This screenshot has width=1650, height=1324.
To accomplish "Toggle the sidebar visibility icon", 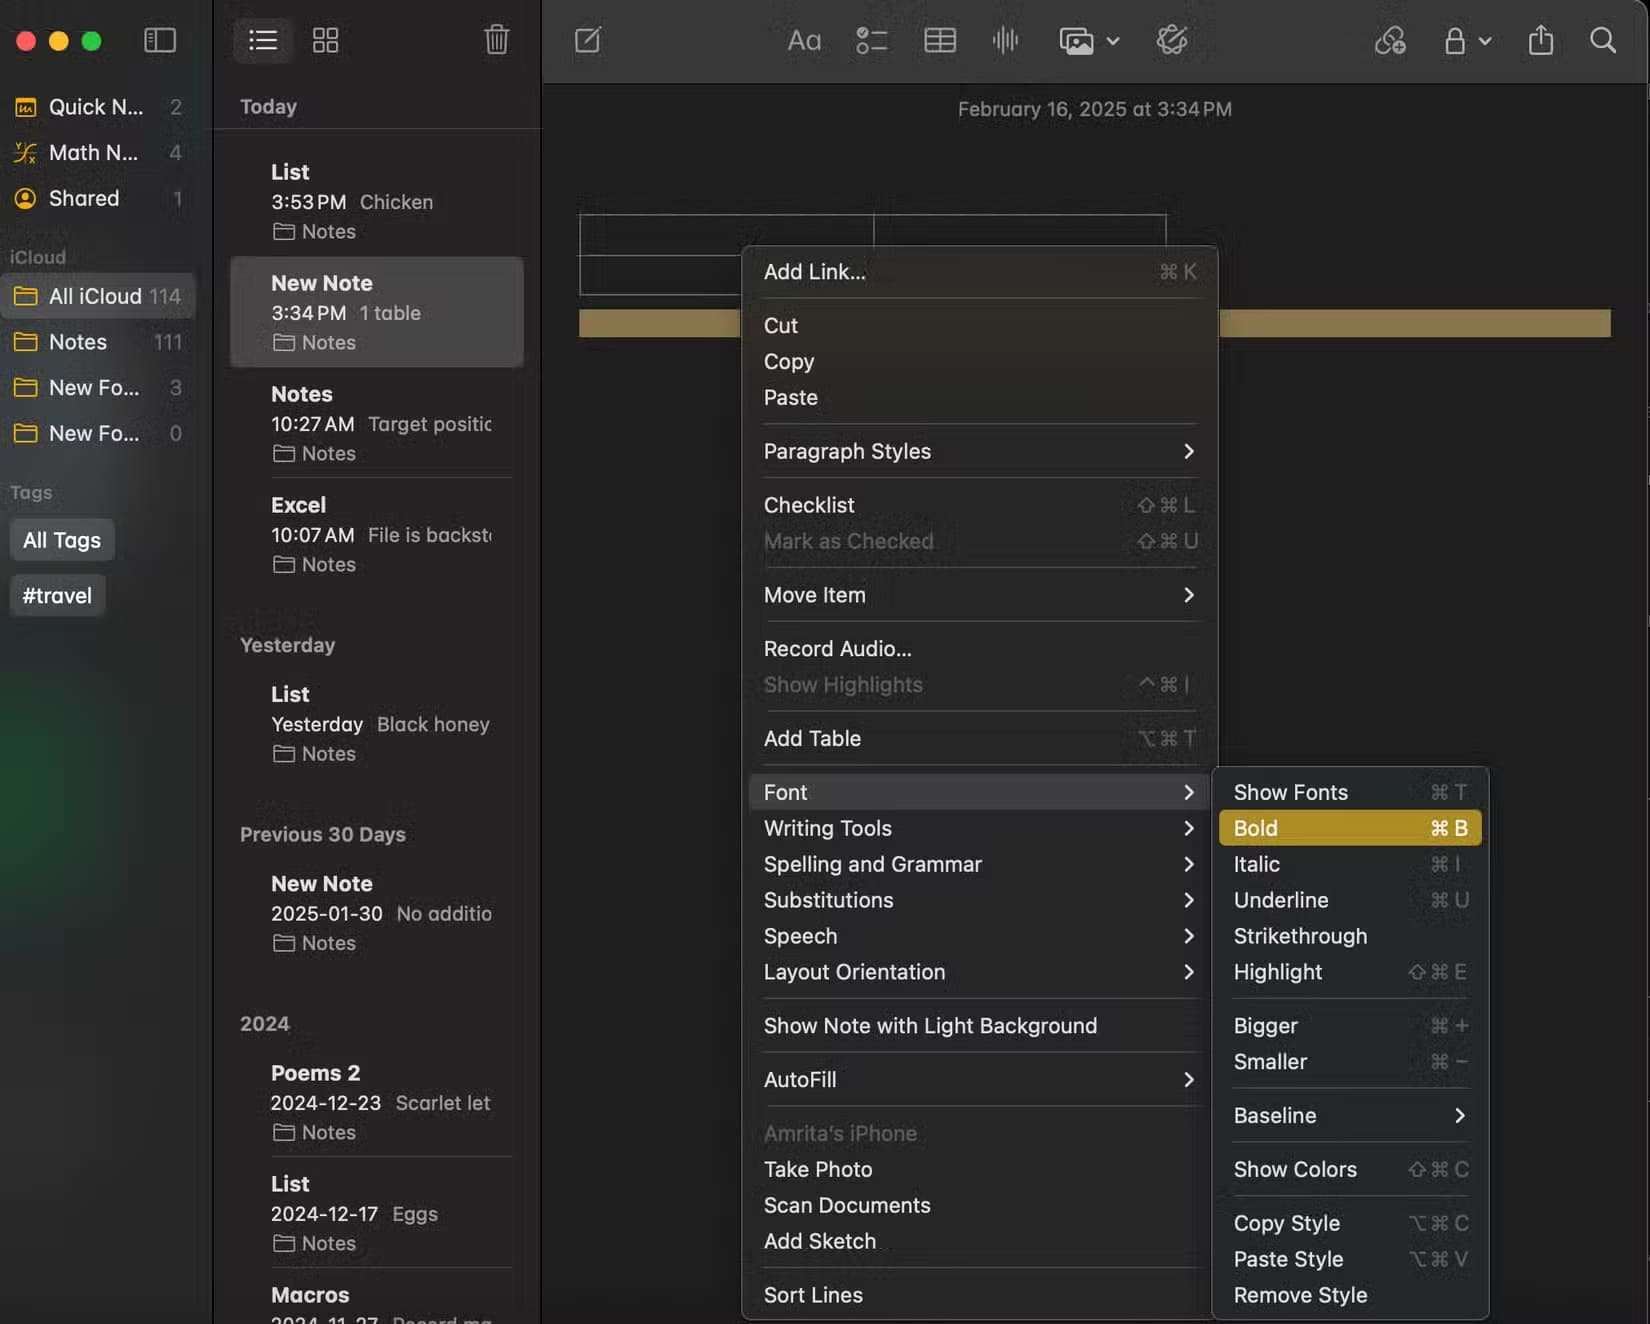I will coord(160,40).
